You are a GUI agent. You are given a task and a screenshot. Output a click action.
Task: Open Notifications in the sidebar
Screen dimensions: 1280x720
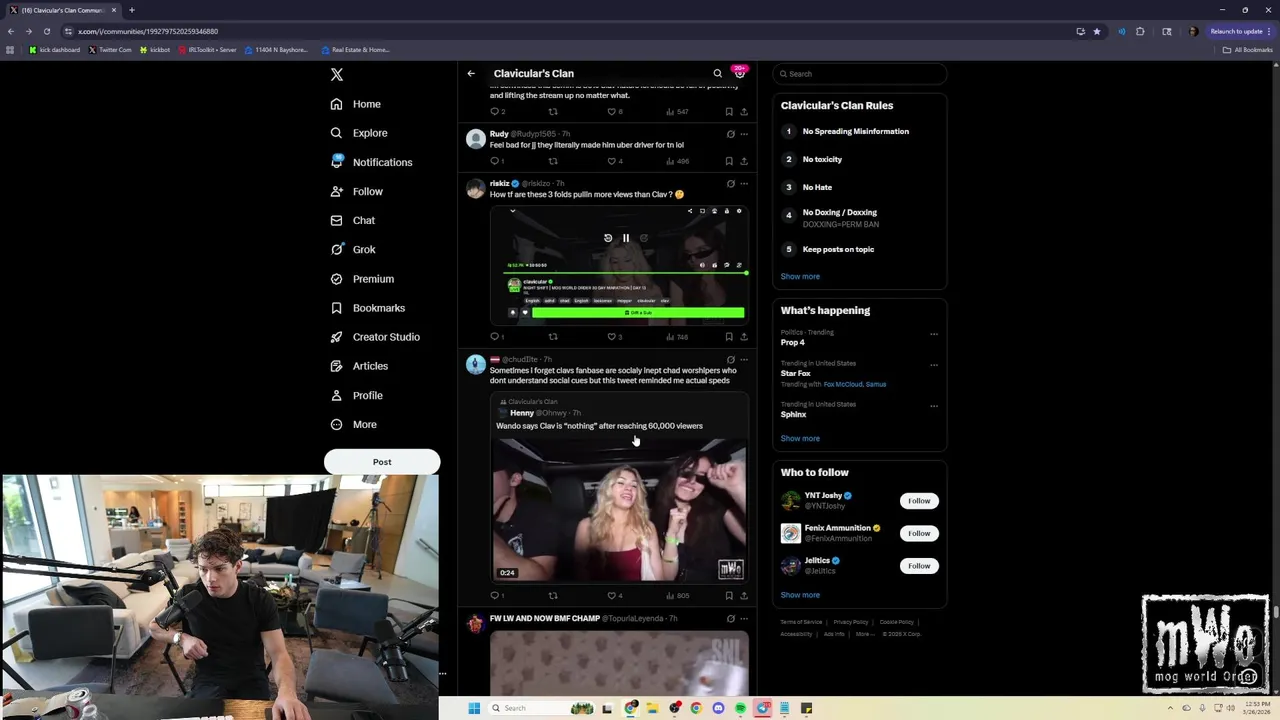[370, 162]
